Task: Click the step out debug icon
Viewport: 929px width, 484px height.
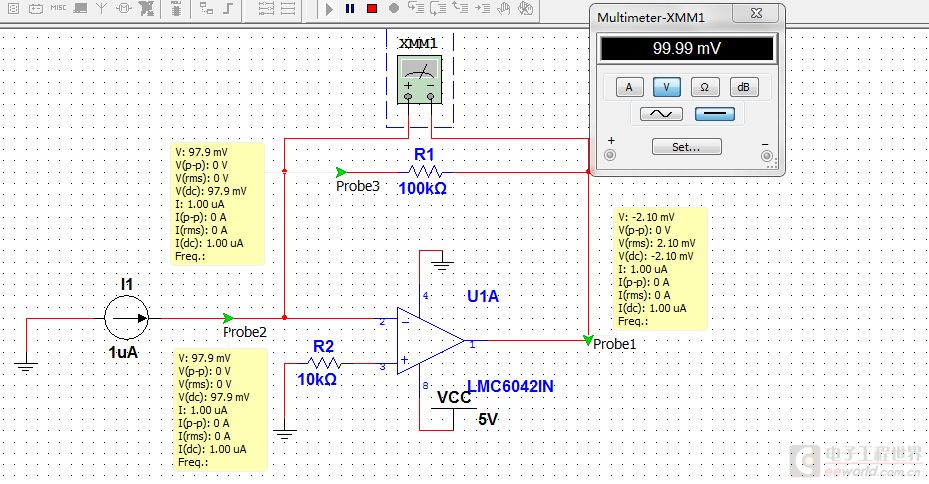Action: click(460, 8)
